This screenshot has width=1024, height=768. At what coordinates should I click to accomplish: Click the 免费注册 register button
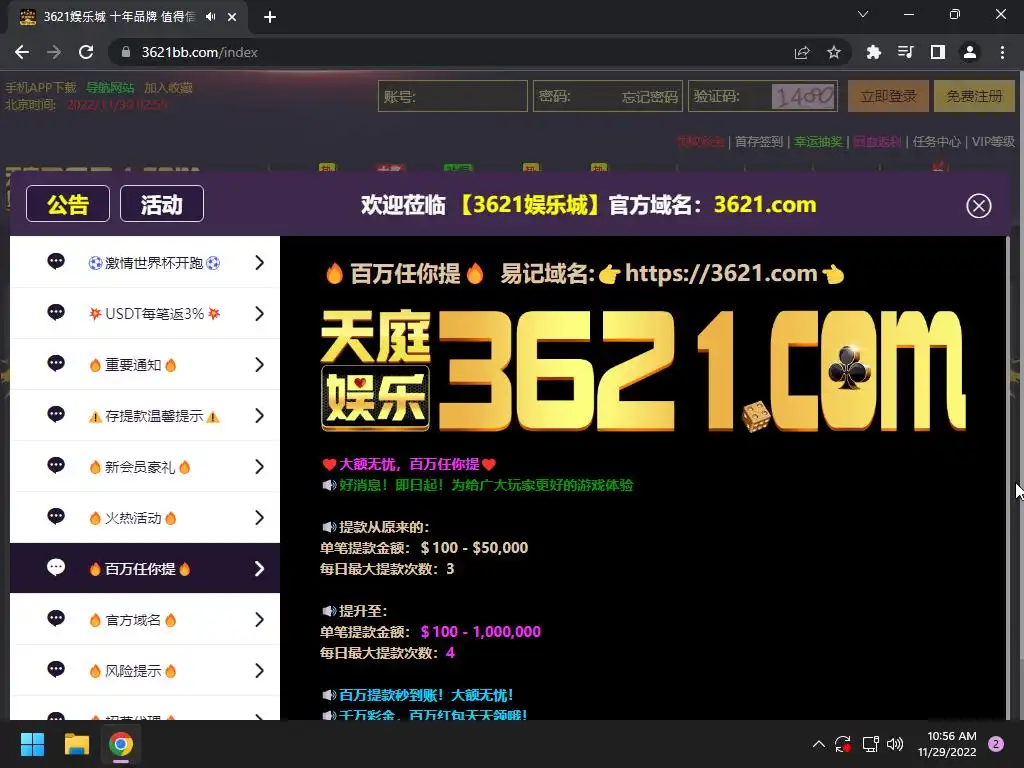pyautogui.click(x=974, y=96)
